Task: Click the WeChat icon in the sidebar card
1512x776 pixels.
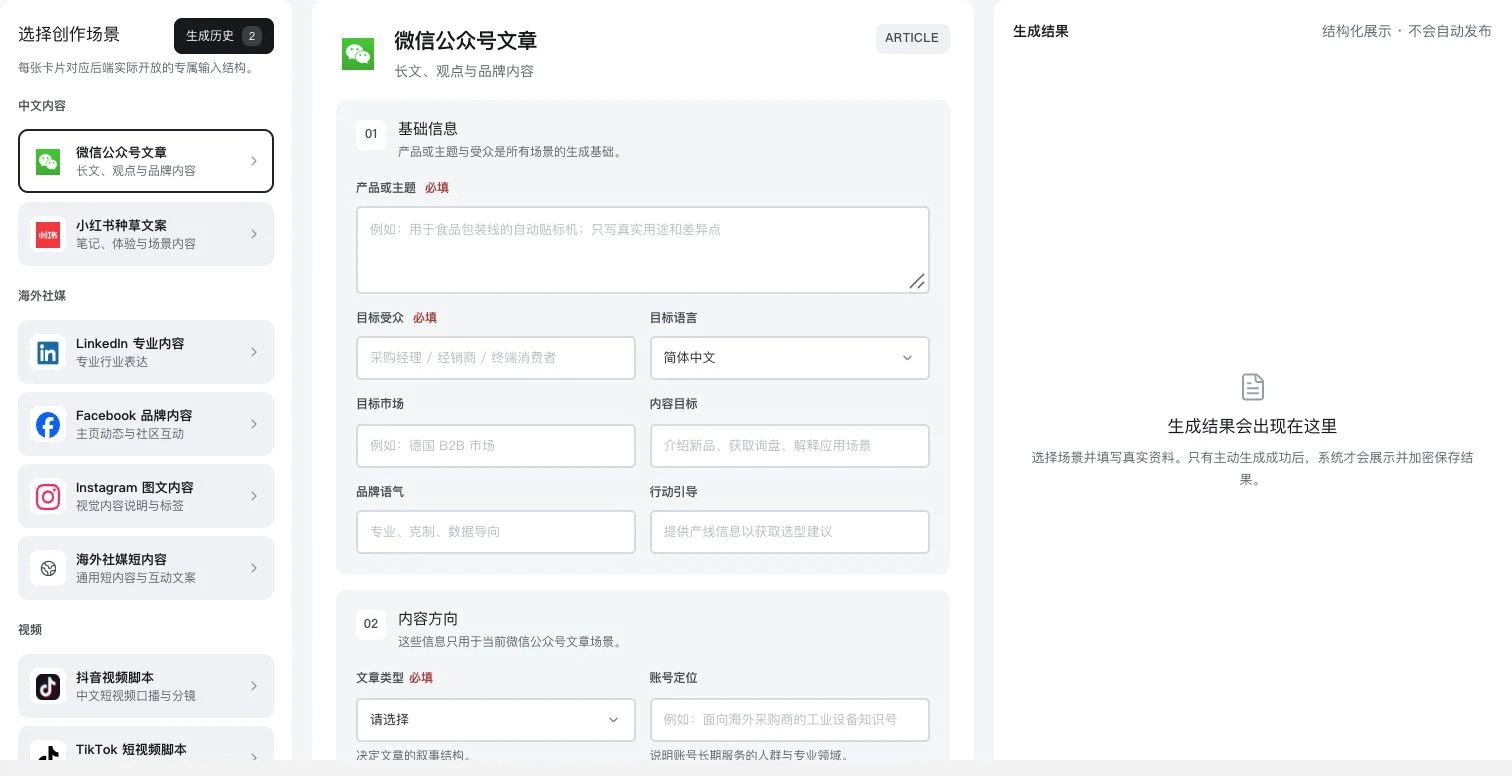Action: 48,161
